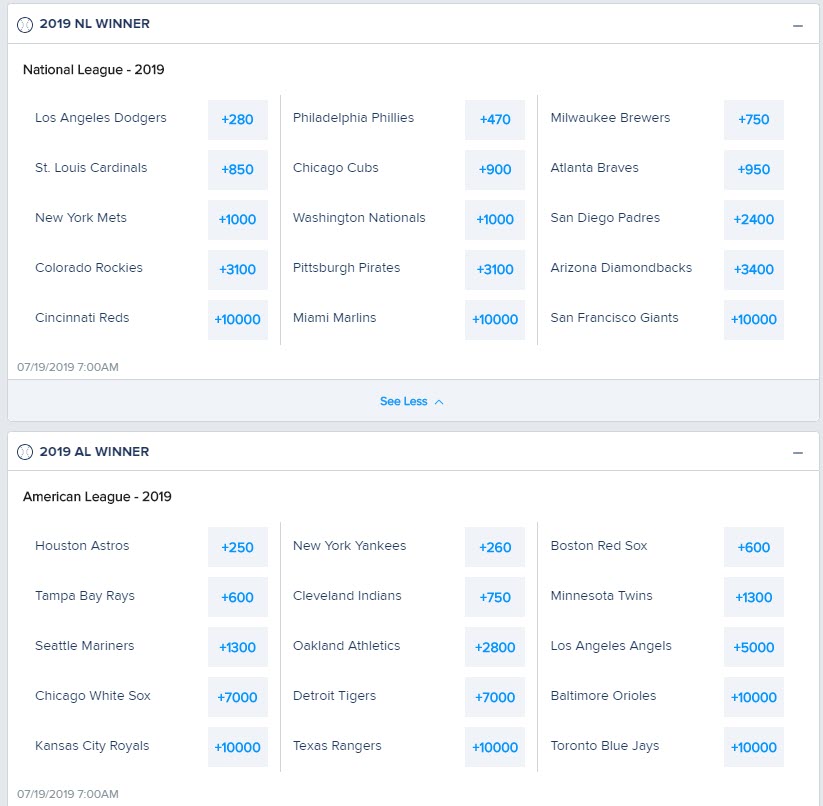Click the baseball icon beside 2019 NL Winner
Image resolution: width=823 pixels, height=806 pixels.
pos(25,25)
